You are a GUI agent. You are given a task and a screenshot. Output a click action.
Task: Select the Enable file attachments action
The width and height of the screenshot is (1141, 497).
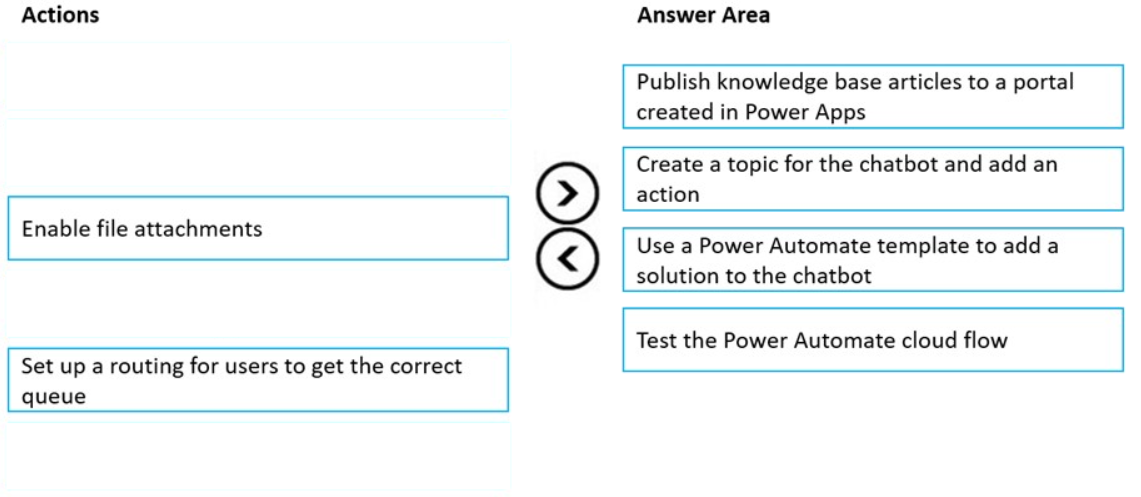coord(258,228)
